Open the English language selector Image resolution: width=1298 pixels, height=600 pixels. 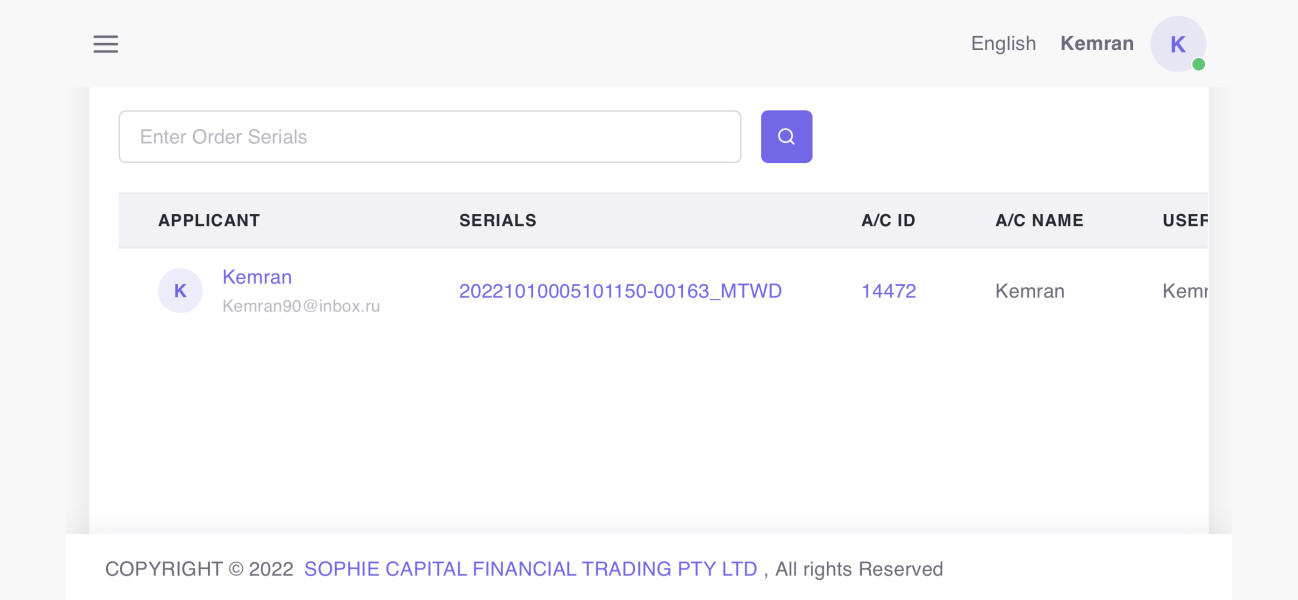tap(1003, 44)
